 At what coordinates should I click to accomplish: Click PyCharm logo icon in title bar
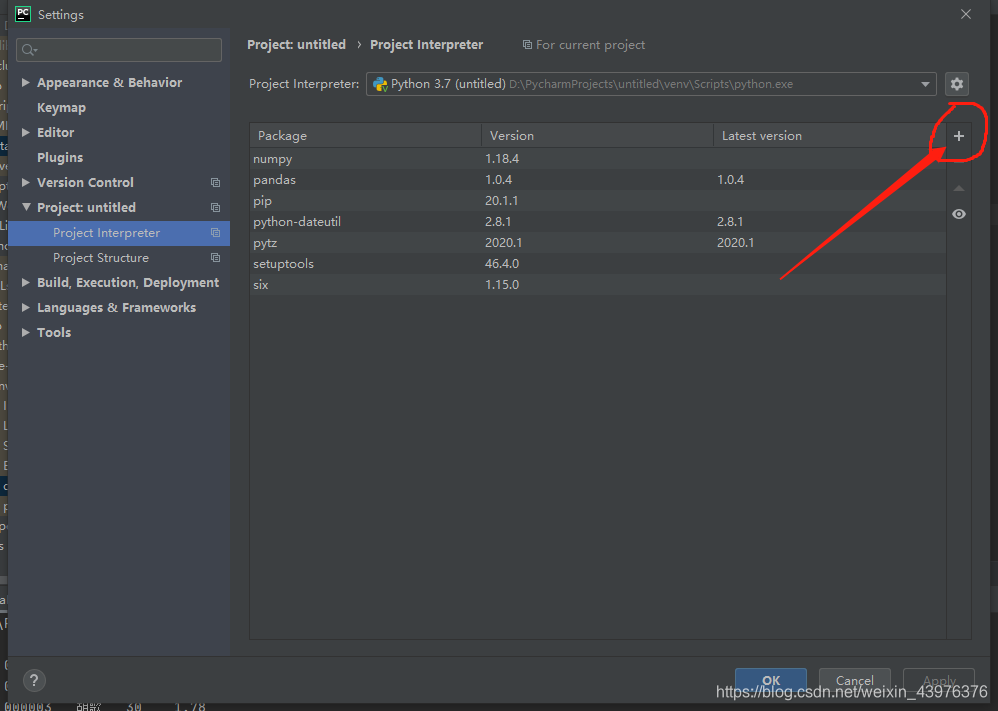[23, 14]
